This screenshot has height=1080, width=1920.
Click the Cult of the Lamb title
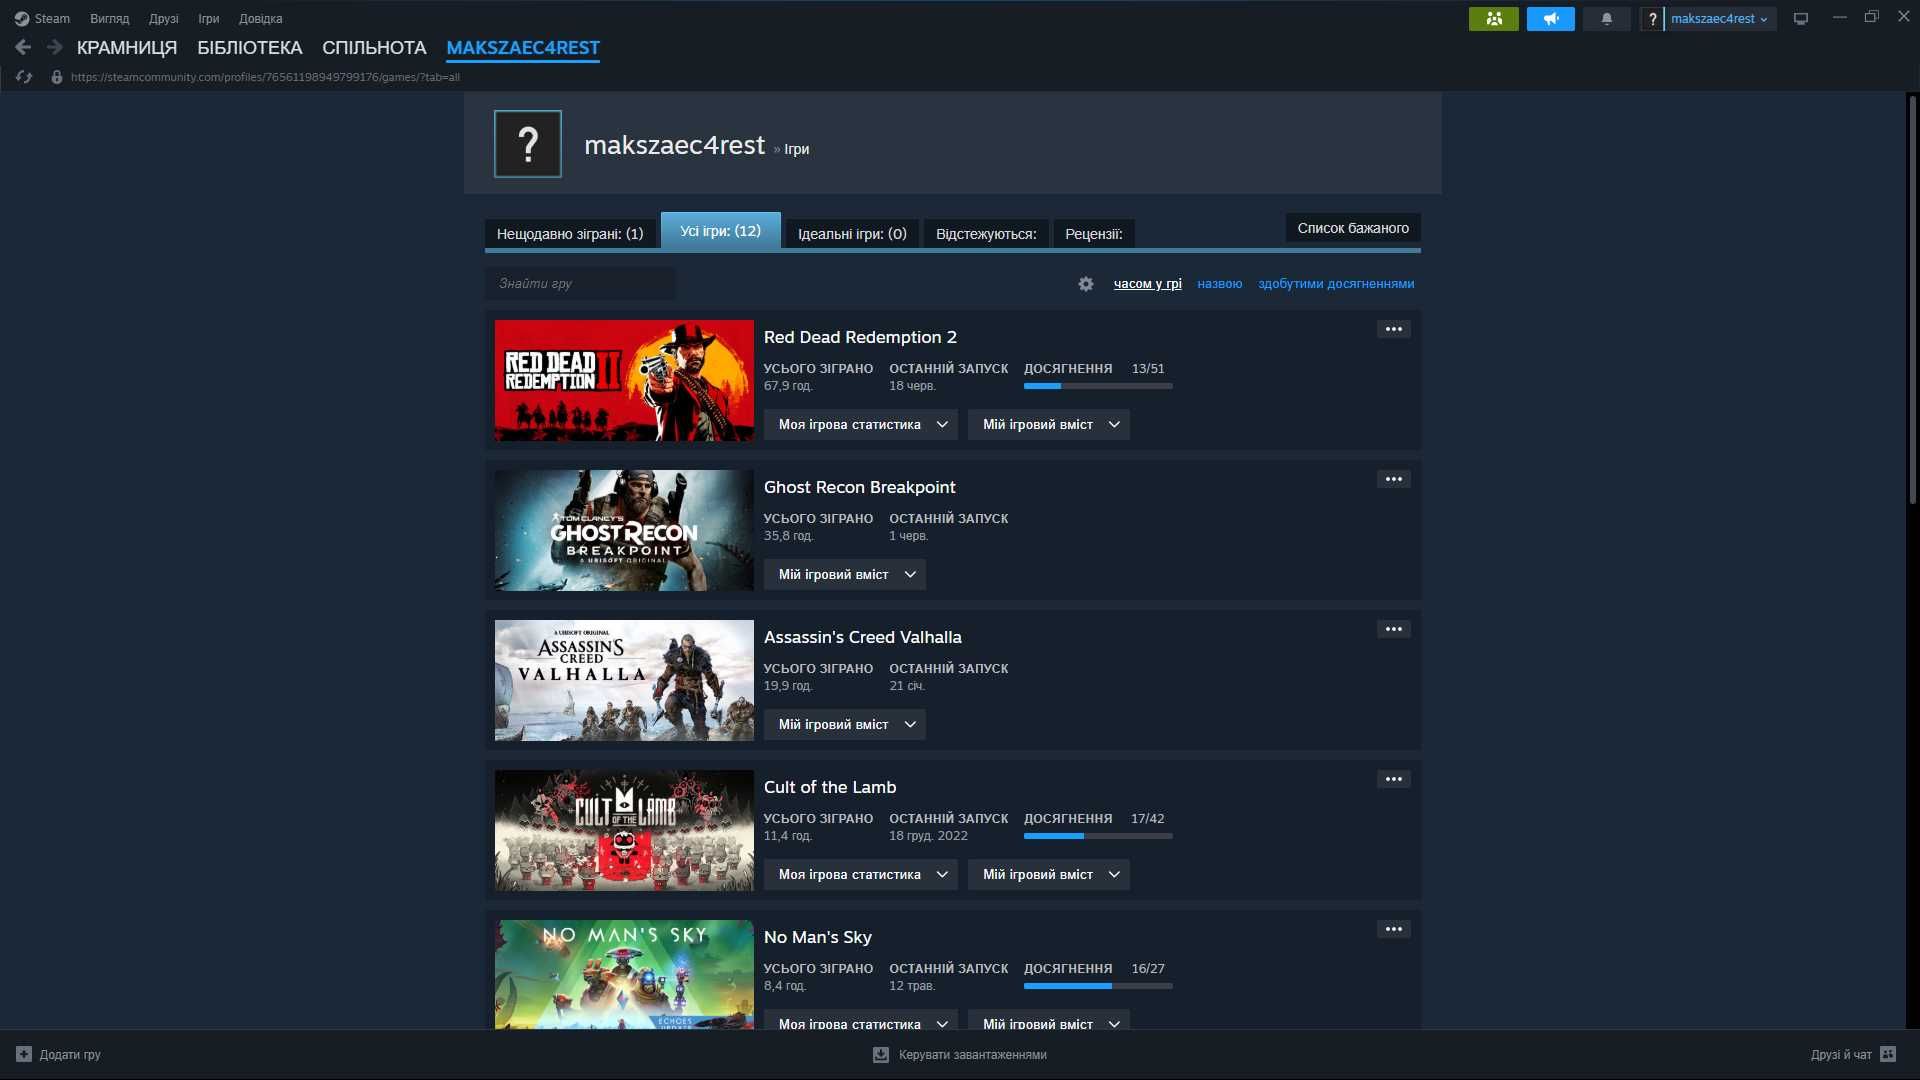pyautogui.click(x=830, y=787)
